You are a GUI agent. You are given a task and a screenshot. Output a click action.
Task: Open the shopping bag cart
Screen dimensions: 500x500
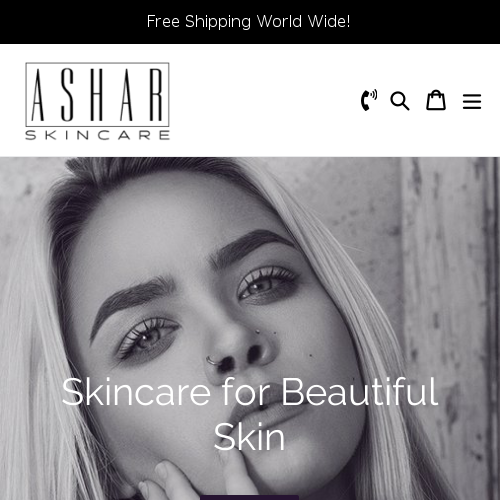[436, 100]
